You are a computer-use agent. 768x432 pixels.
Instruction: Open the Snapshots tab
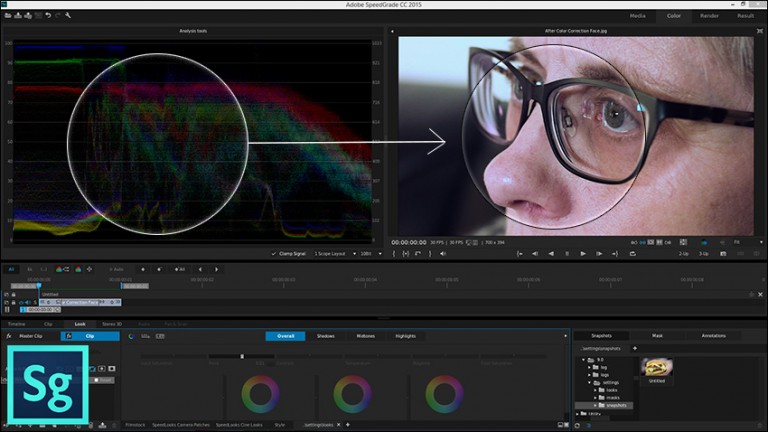tap(601, 336)
